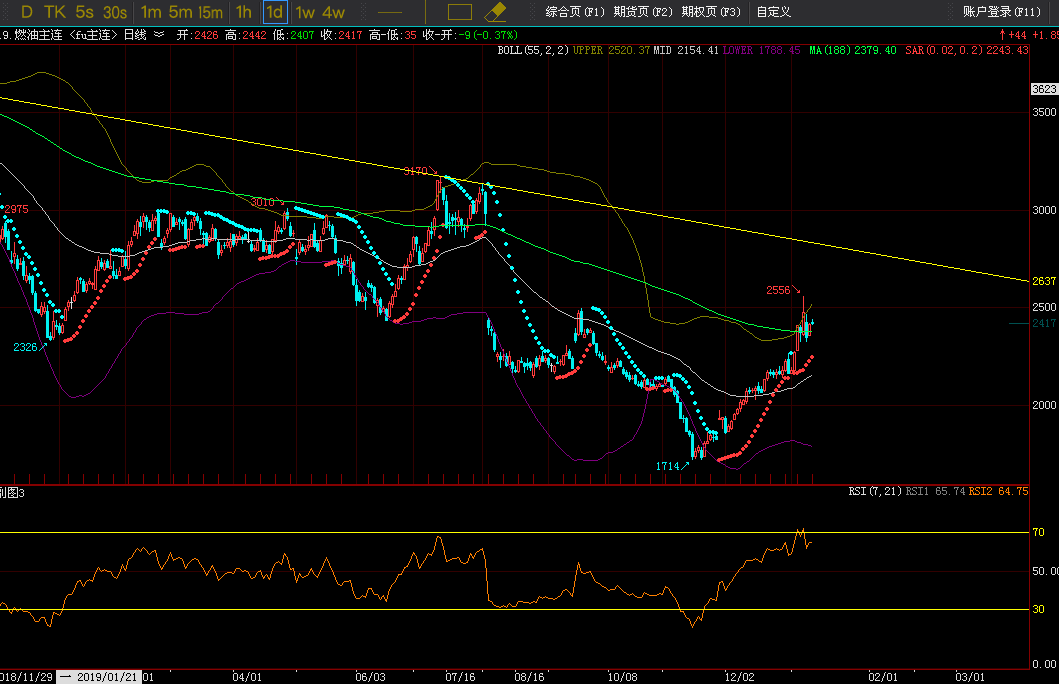Image resolution: width=1059 pixels, height=684 pixels.
Task: Click the 副图3 sub-chart label
Action: pyautogui.click(x=12, y=493)
